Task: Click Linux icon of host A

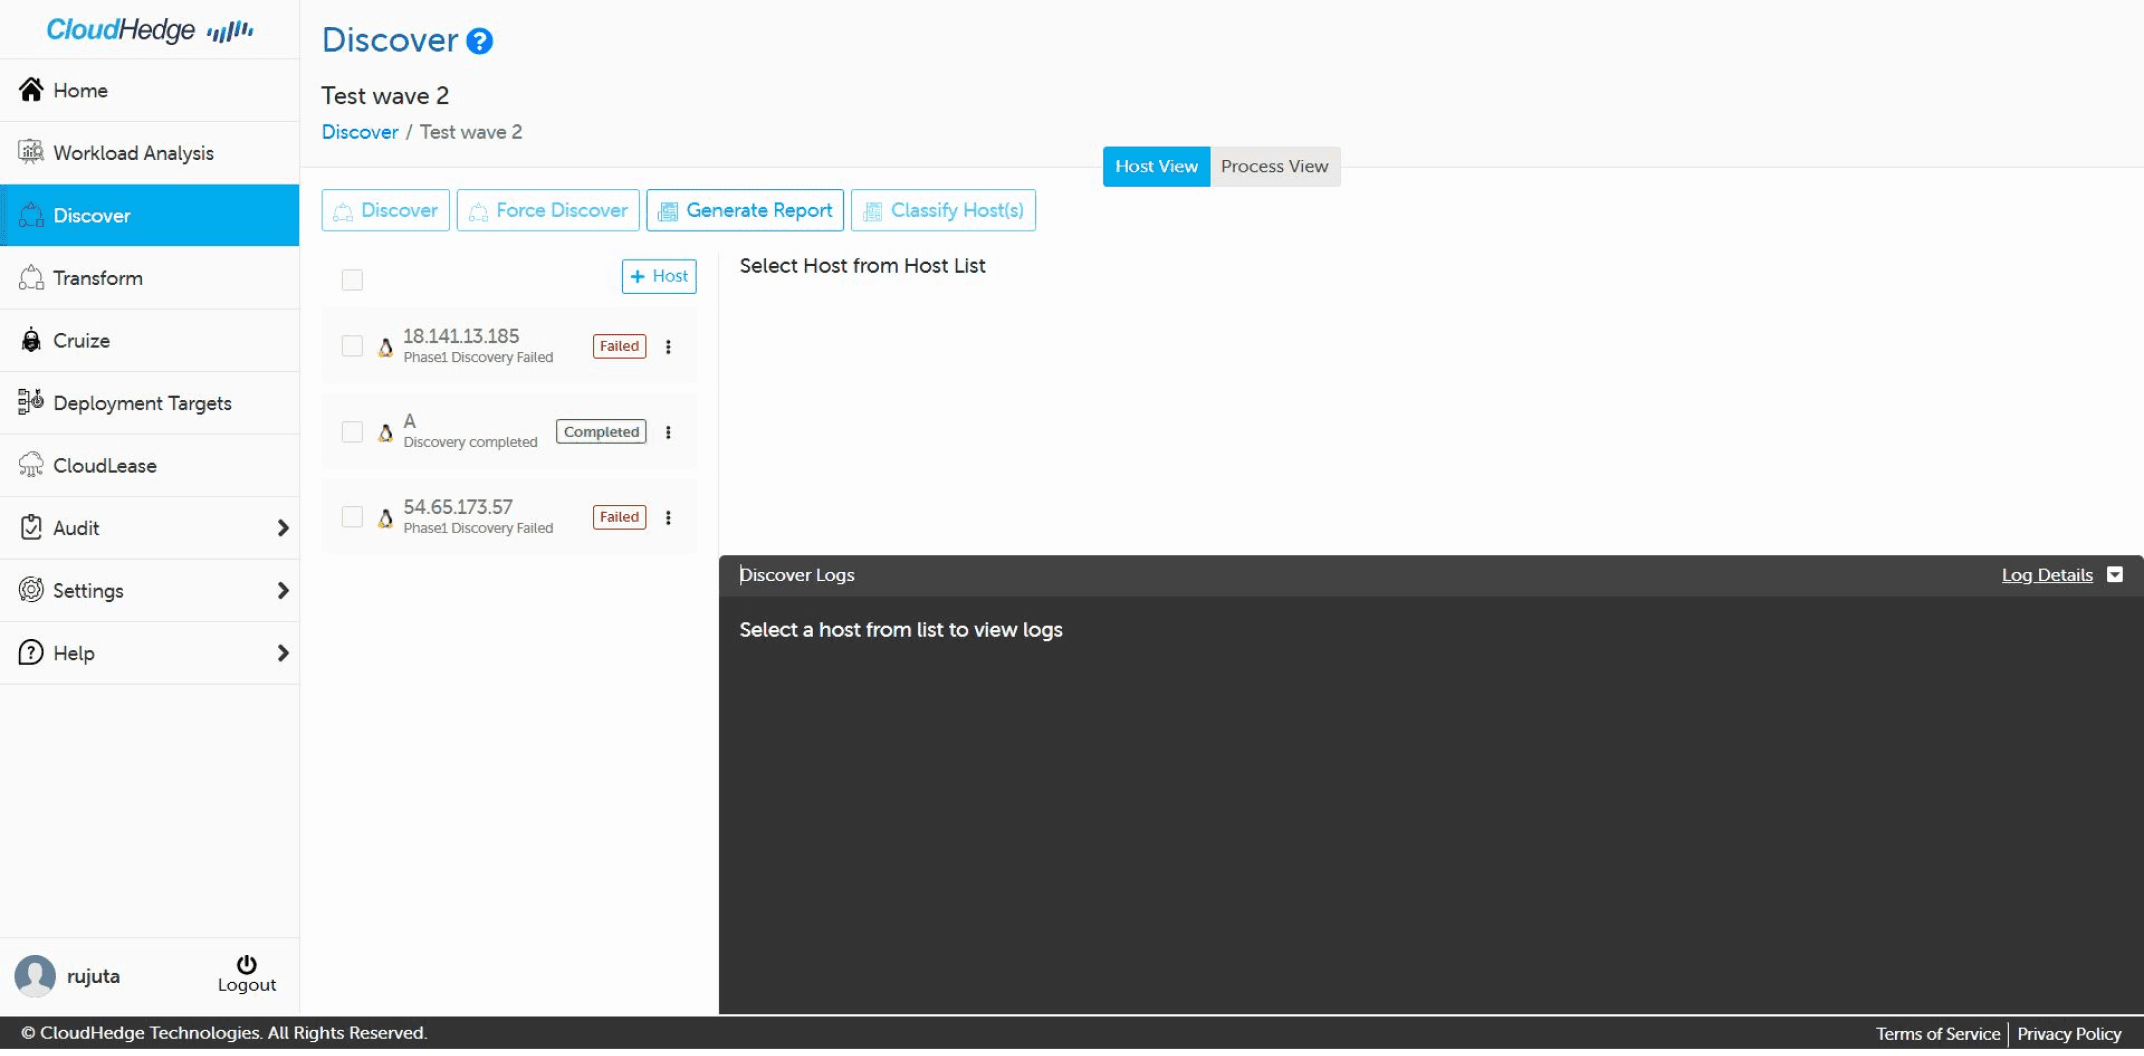Action: coord(385,432)
